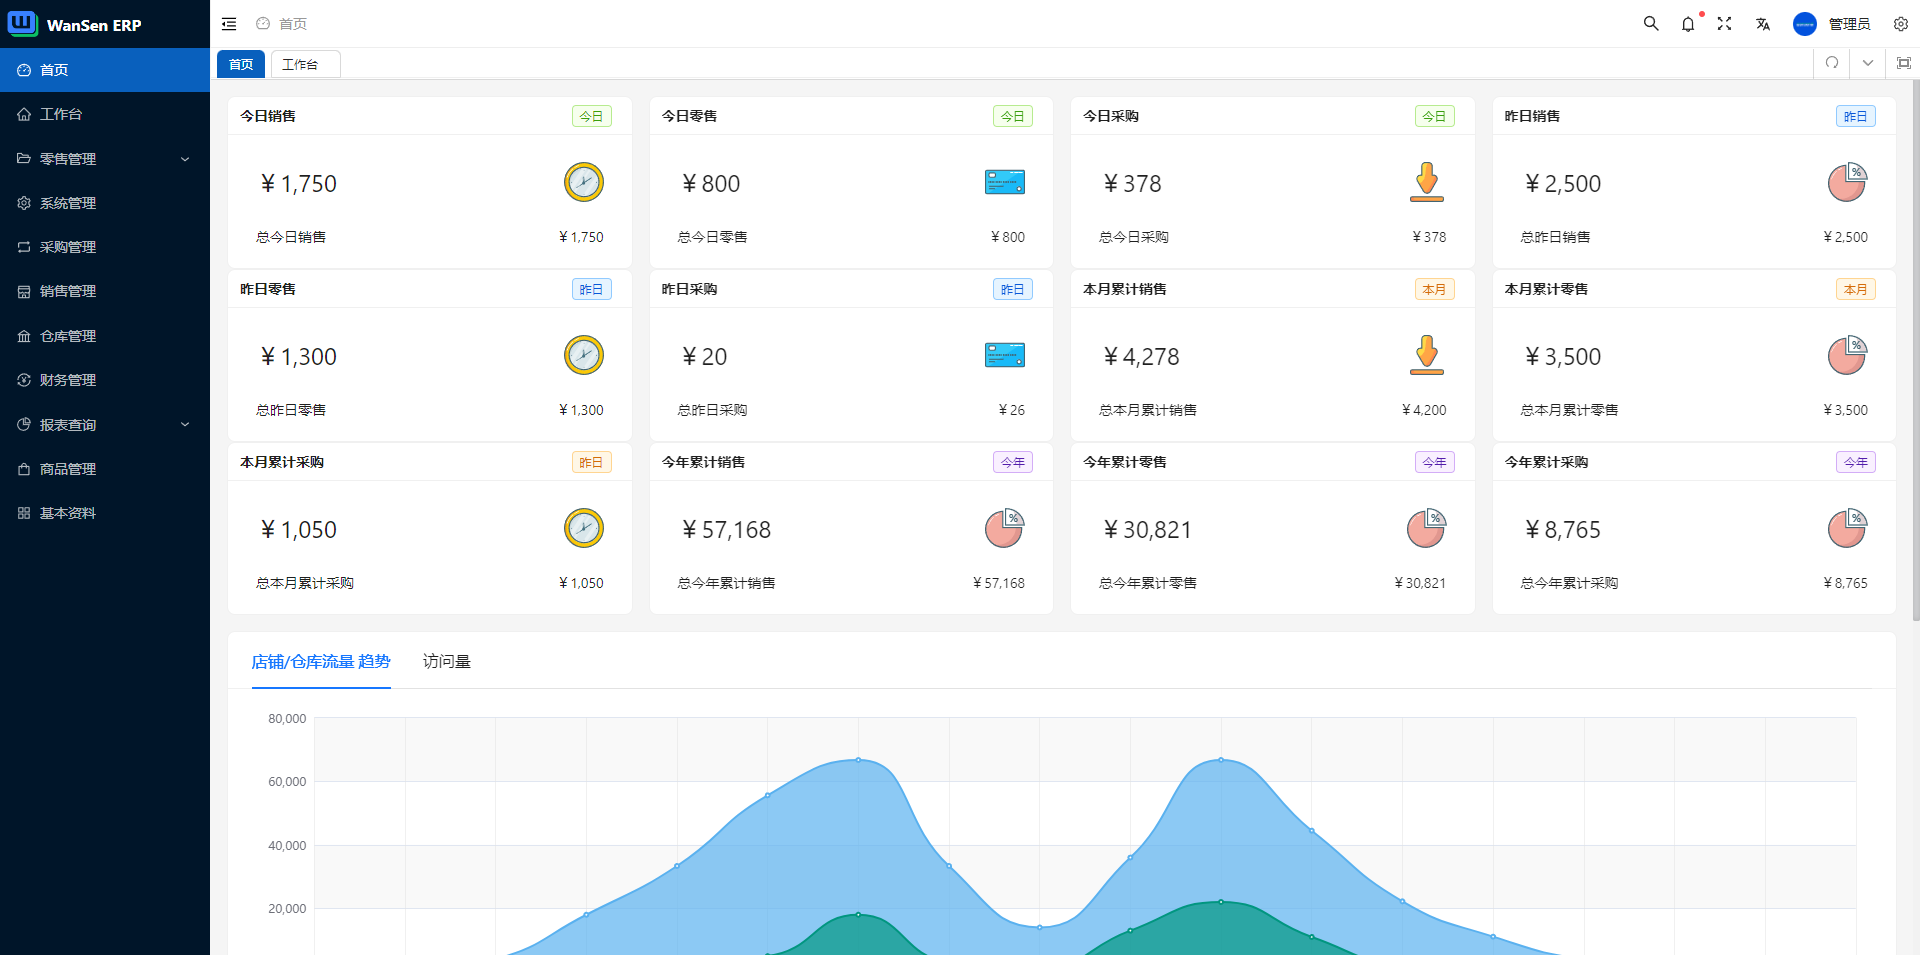The image size is (1920, 955).
Task: Click the clock icon in 今日销售 card
Action: tap(583, 182)
